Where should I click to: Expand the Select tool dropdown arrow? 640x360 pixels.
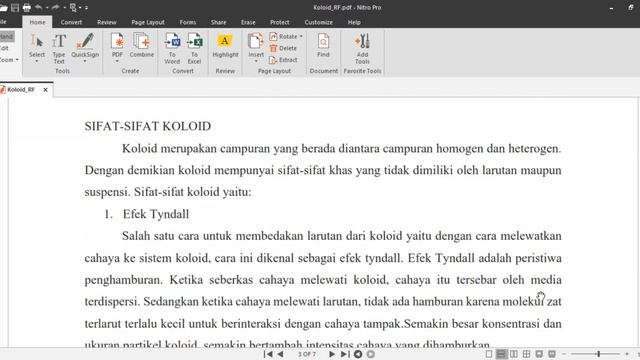[x=37, y=61]
